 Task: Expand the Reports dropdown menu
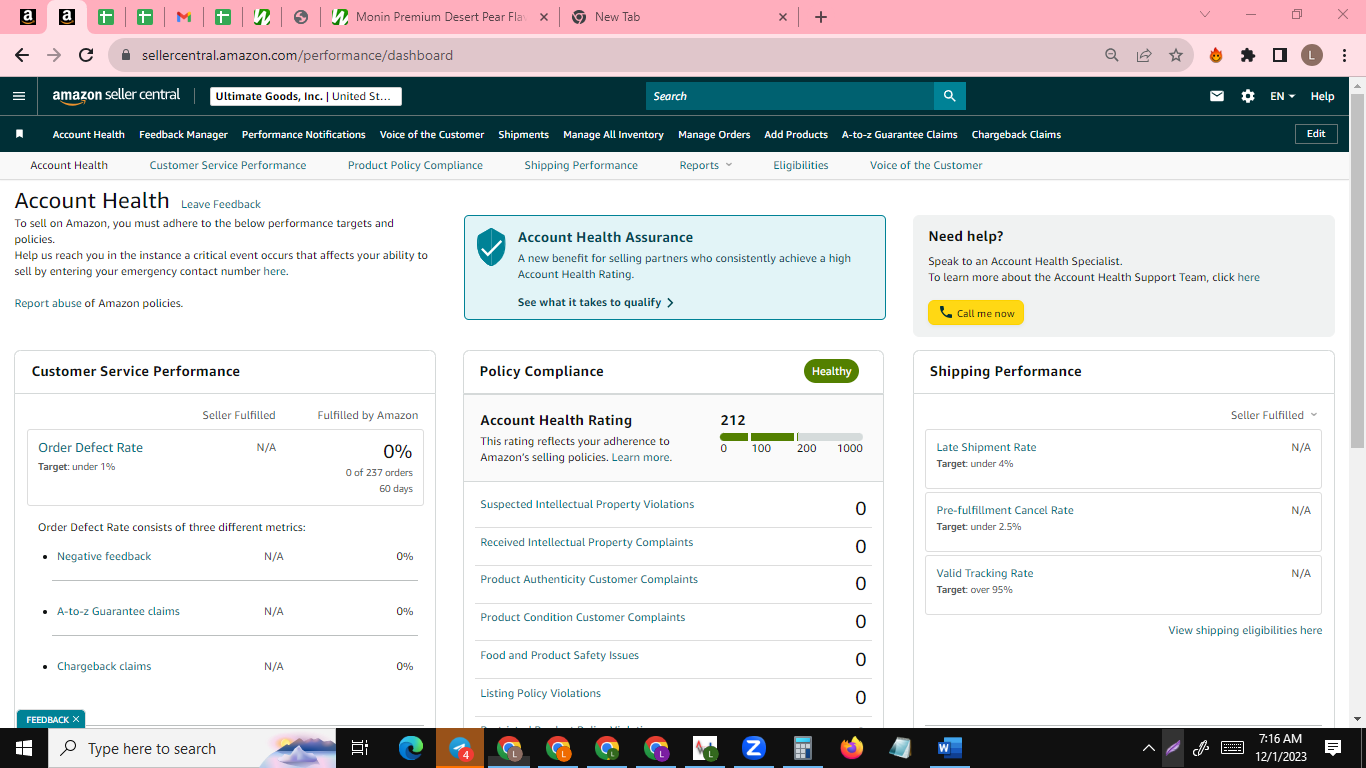point(706,165)
